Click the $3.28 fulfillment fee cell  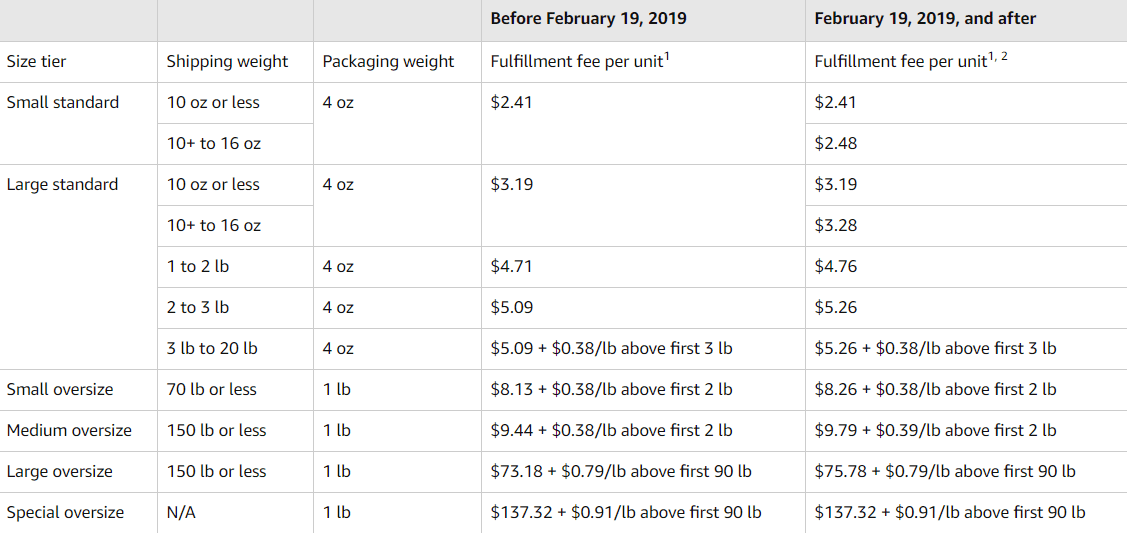point(835,225)
